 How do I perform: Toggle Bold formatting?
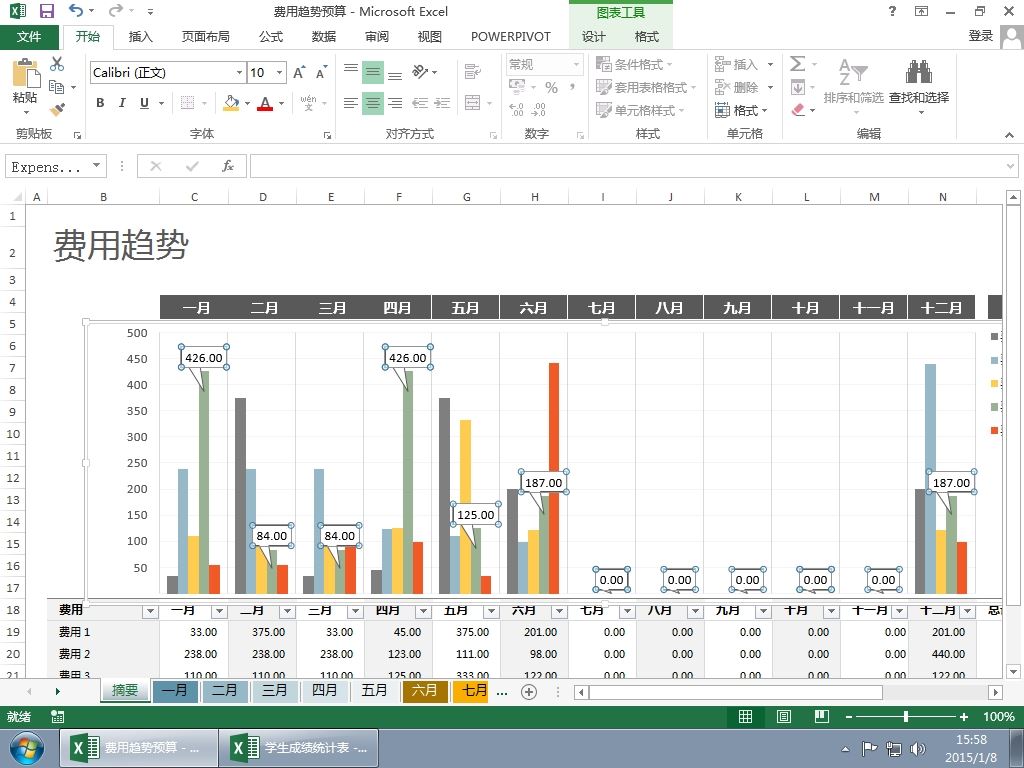coord(100,103)
